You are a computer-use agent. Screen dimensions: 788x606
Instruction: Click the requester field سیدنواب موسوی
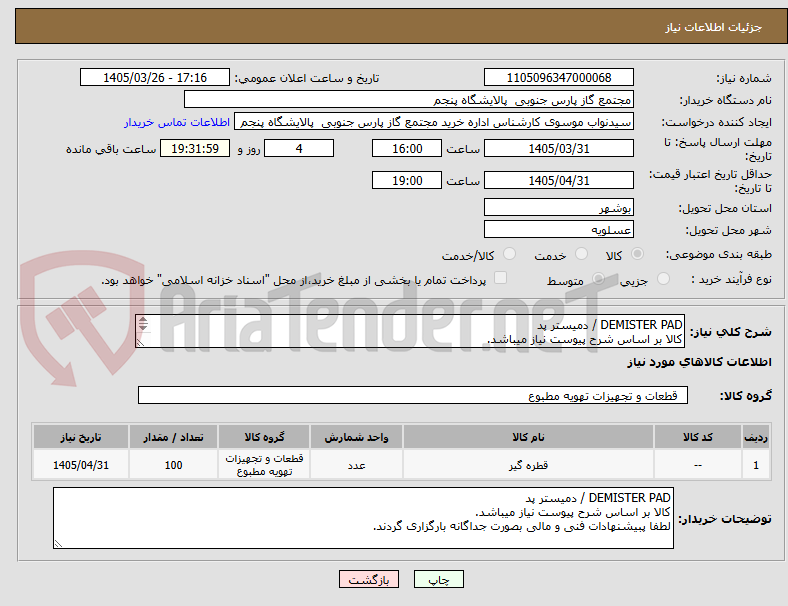pyautogui.click(x=434, y=122)
